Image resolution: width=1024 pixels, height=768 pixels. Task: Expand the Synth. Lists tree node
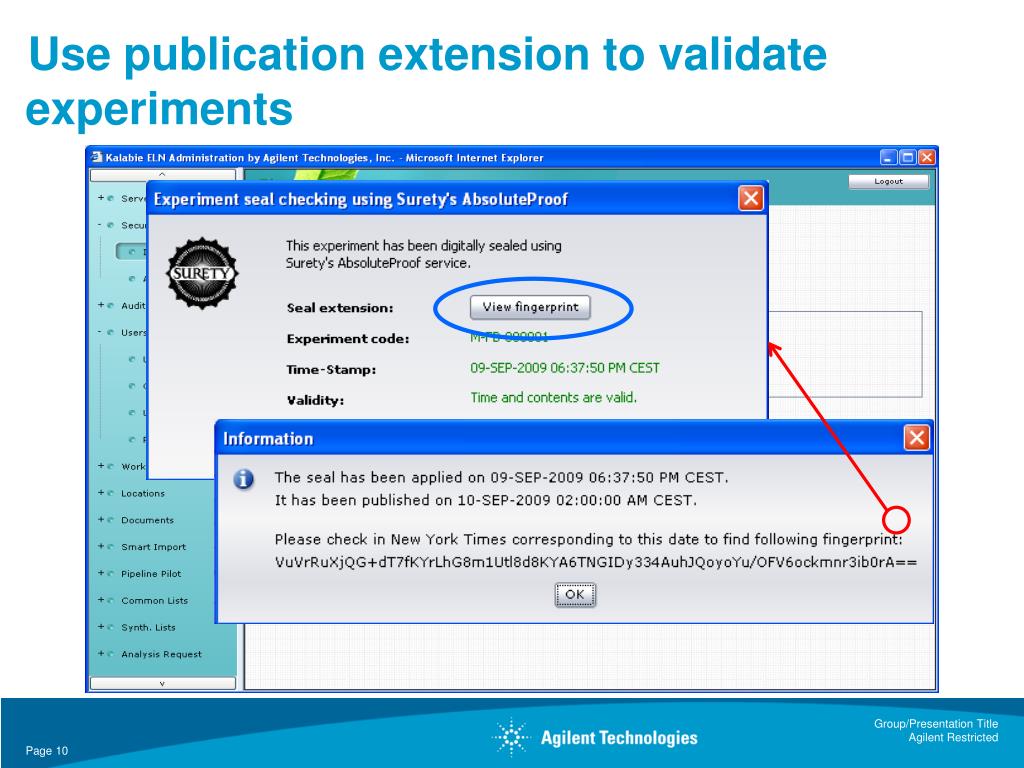(101, 627)
